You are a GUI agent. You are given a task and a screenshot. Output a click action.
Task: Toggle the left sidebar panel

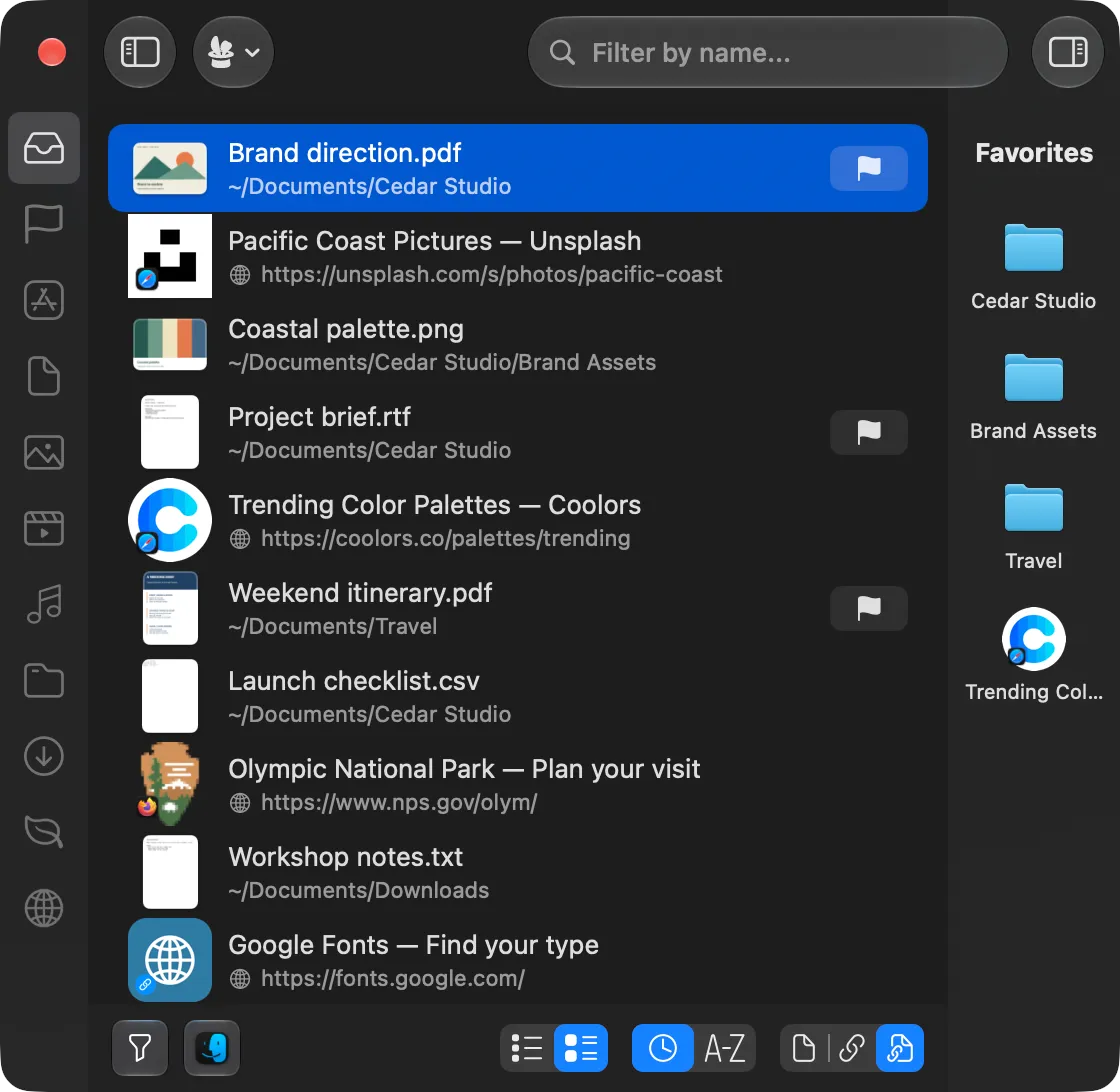tap(140, 52)
